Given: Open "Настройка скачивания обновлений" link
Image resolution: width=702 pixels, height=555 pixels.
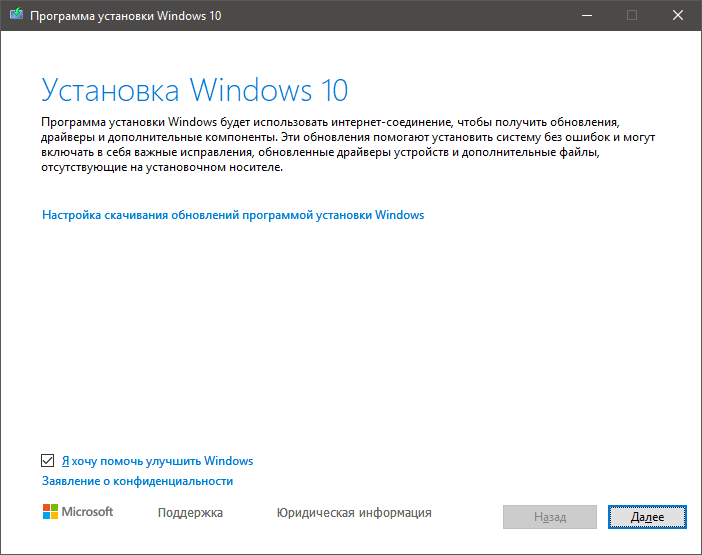Looking at the screenshot, I should point(233,215).
